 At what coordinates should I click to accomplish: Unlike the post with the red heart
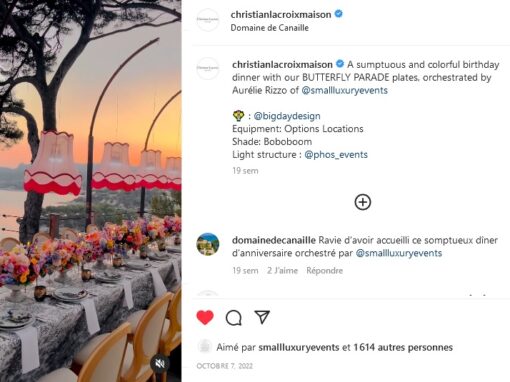[x=205, y=317]
